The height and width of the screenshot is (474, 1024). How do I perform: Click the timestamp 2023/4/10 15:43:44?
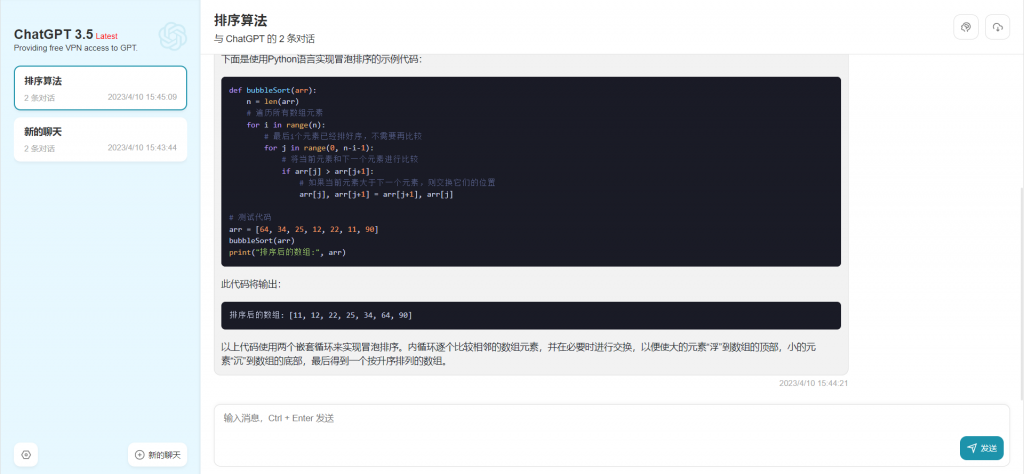142,148
